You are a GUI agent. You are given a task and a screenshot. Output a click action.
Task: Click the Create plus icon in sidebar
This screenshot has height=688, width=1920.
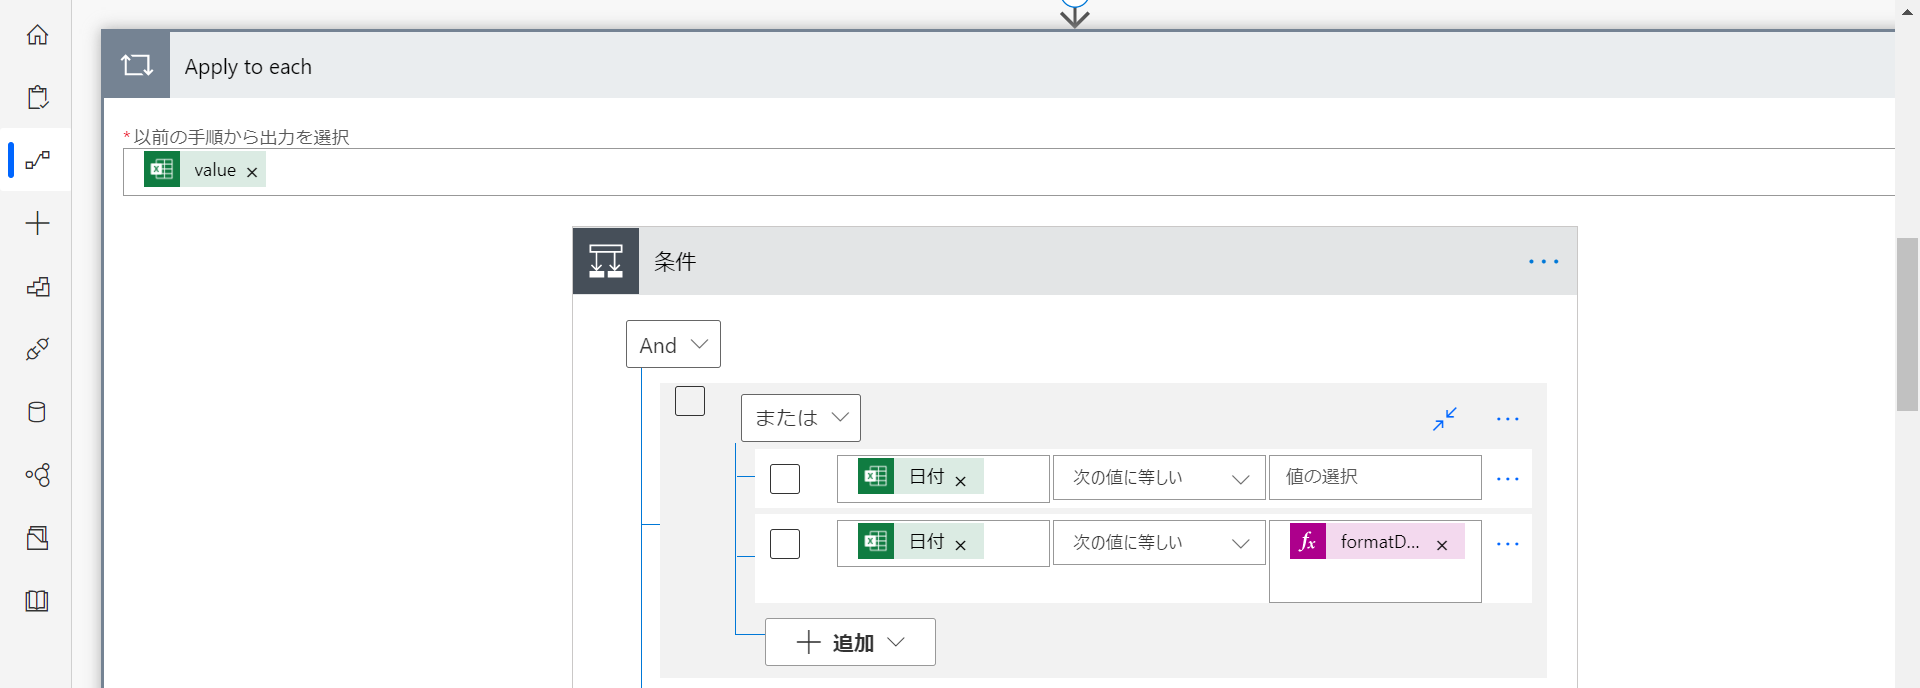coord(37,223)
